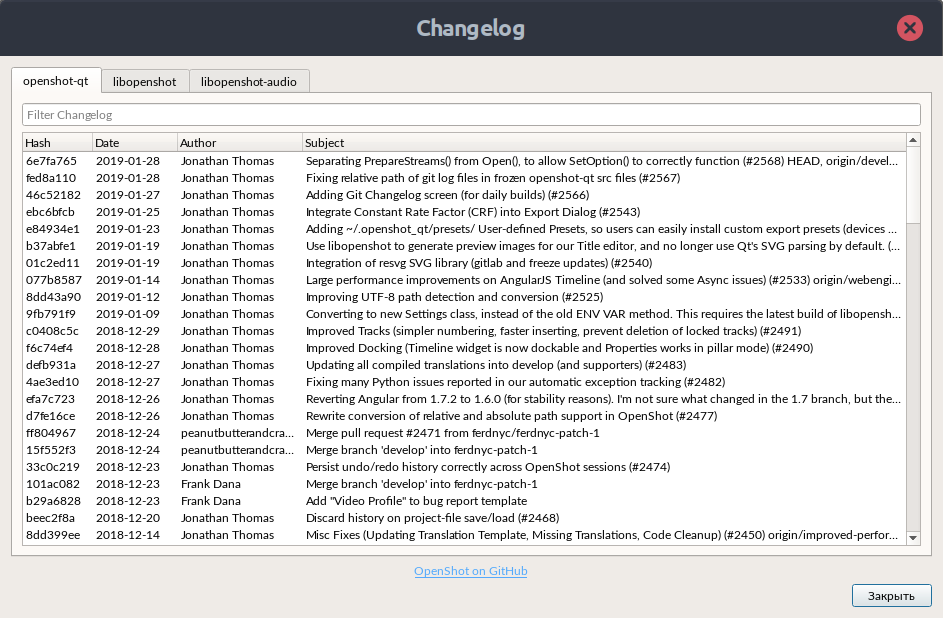Image resolution: width=943 pixels, height=618 pixels.
Task: Focus the Filter Changelog input field
Action: [x=471, y=115]
